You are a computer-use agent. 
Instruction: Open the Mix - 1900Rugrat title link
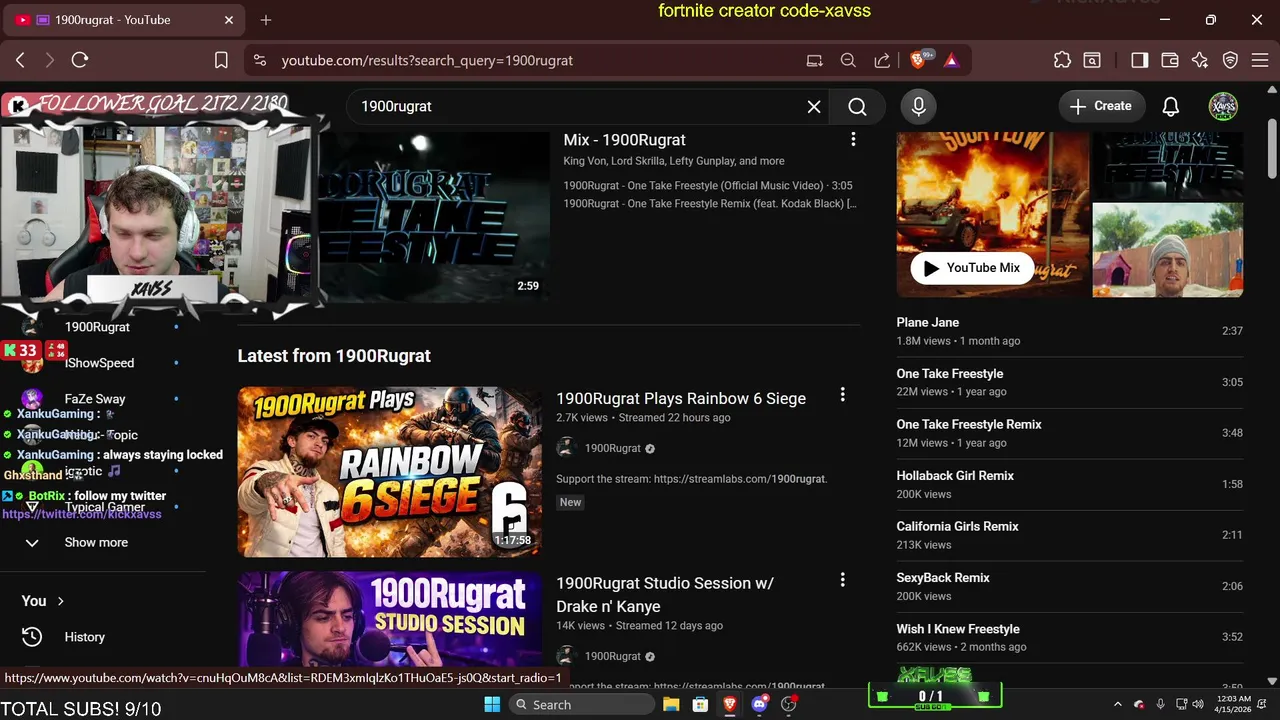pyautogui.click(x=624, y=140)
